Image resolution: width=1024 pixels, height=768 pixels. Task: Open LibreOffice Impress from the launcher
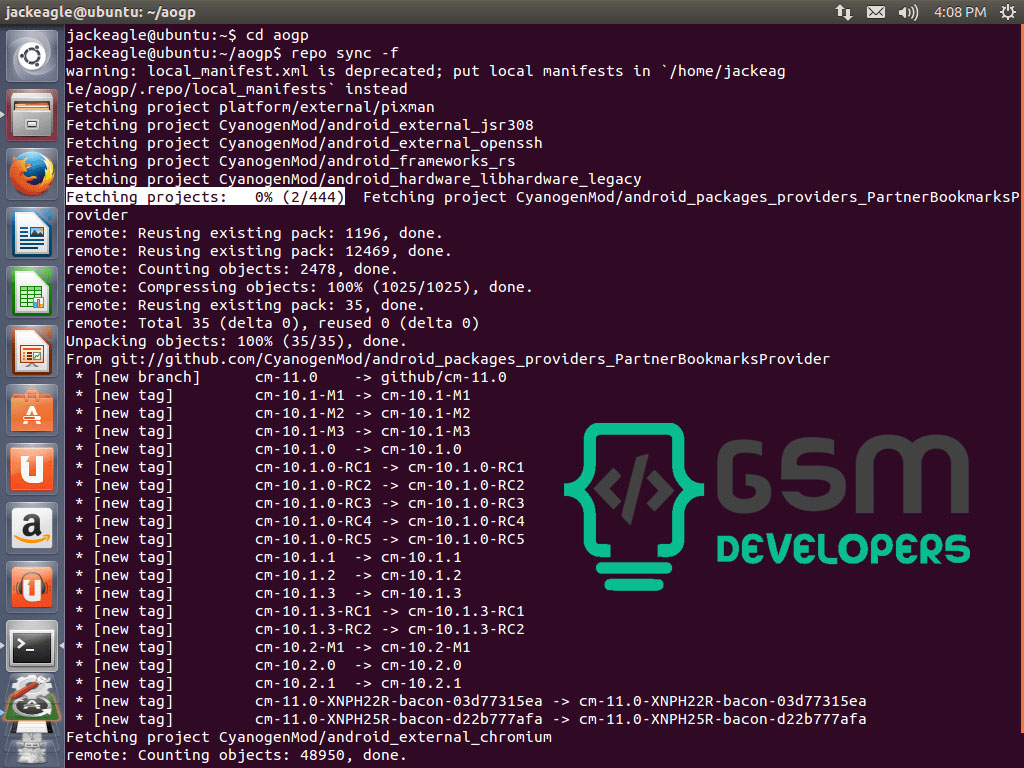pos(31,351)
